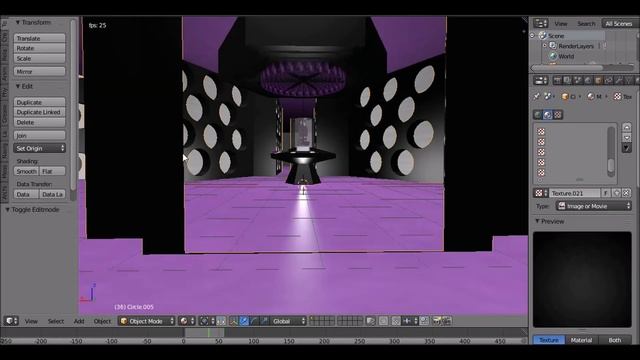Toggle fake user F for Texture.021
This screenshot has height=360, width=640.
click(606, 193)
